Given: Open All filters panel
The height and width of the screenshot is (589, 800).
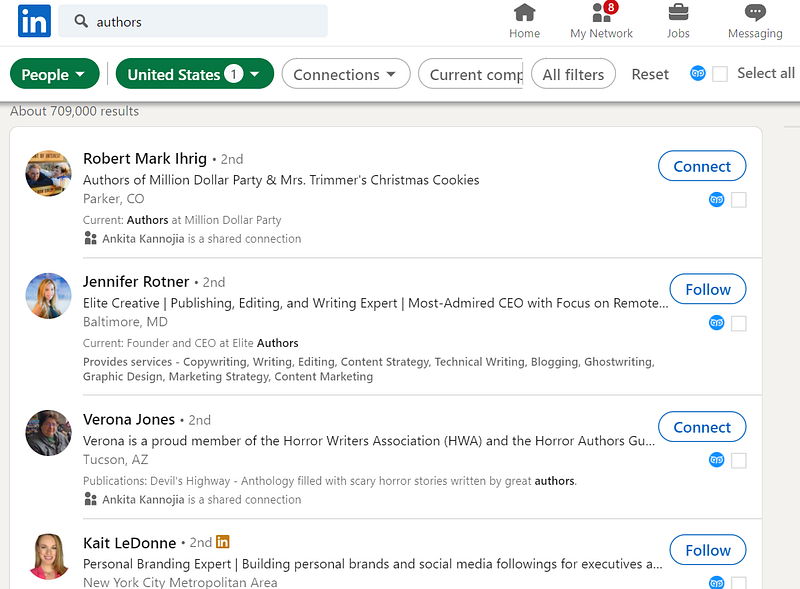Looking at the screenshot, I should [573, 74].
